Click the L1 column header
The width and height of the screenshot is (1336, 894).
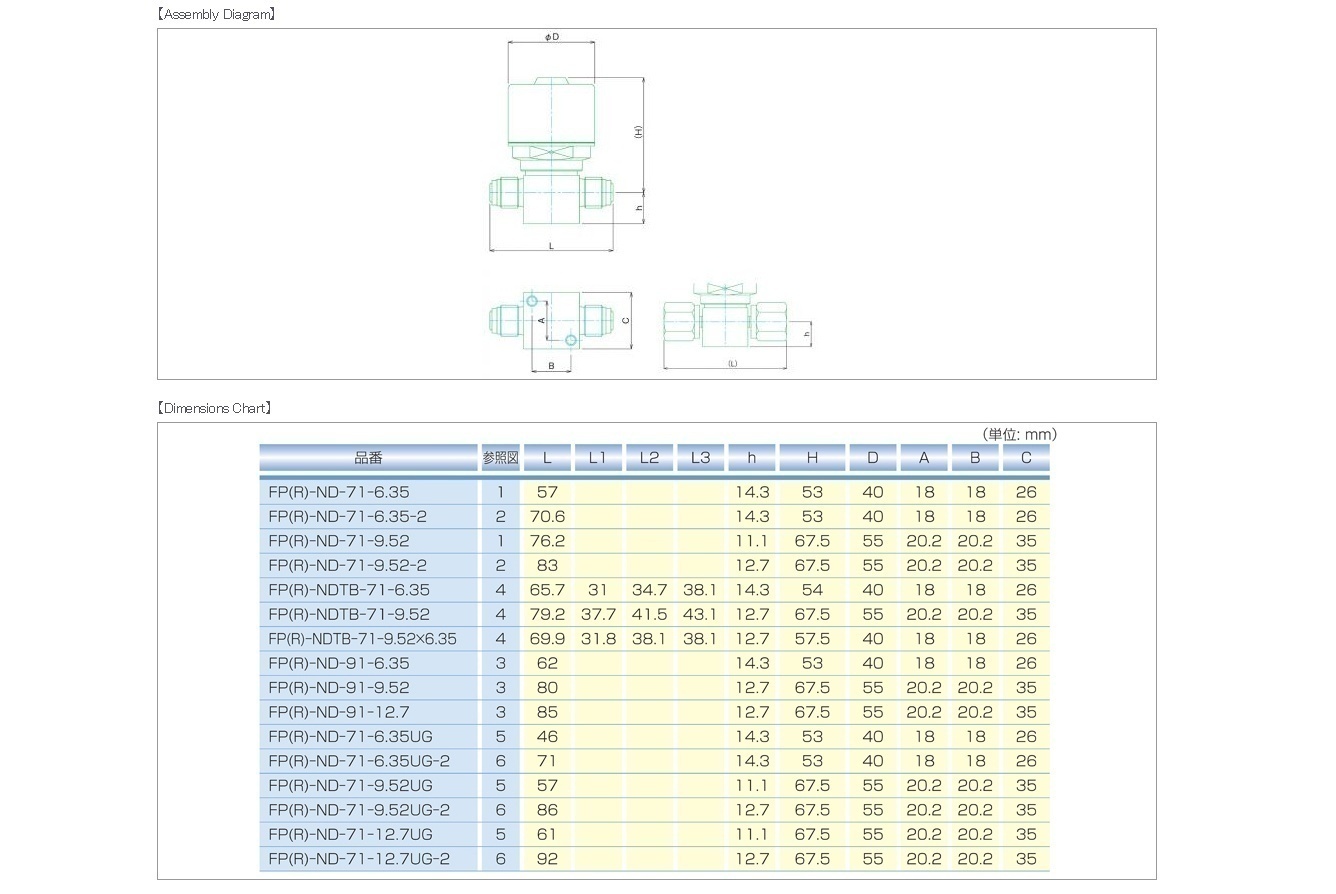click(x=598, y=456)
